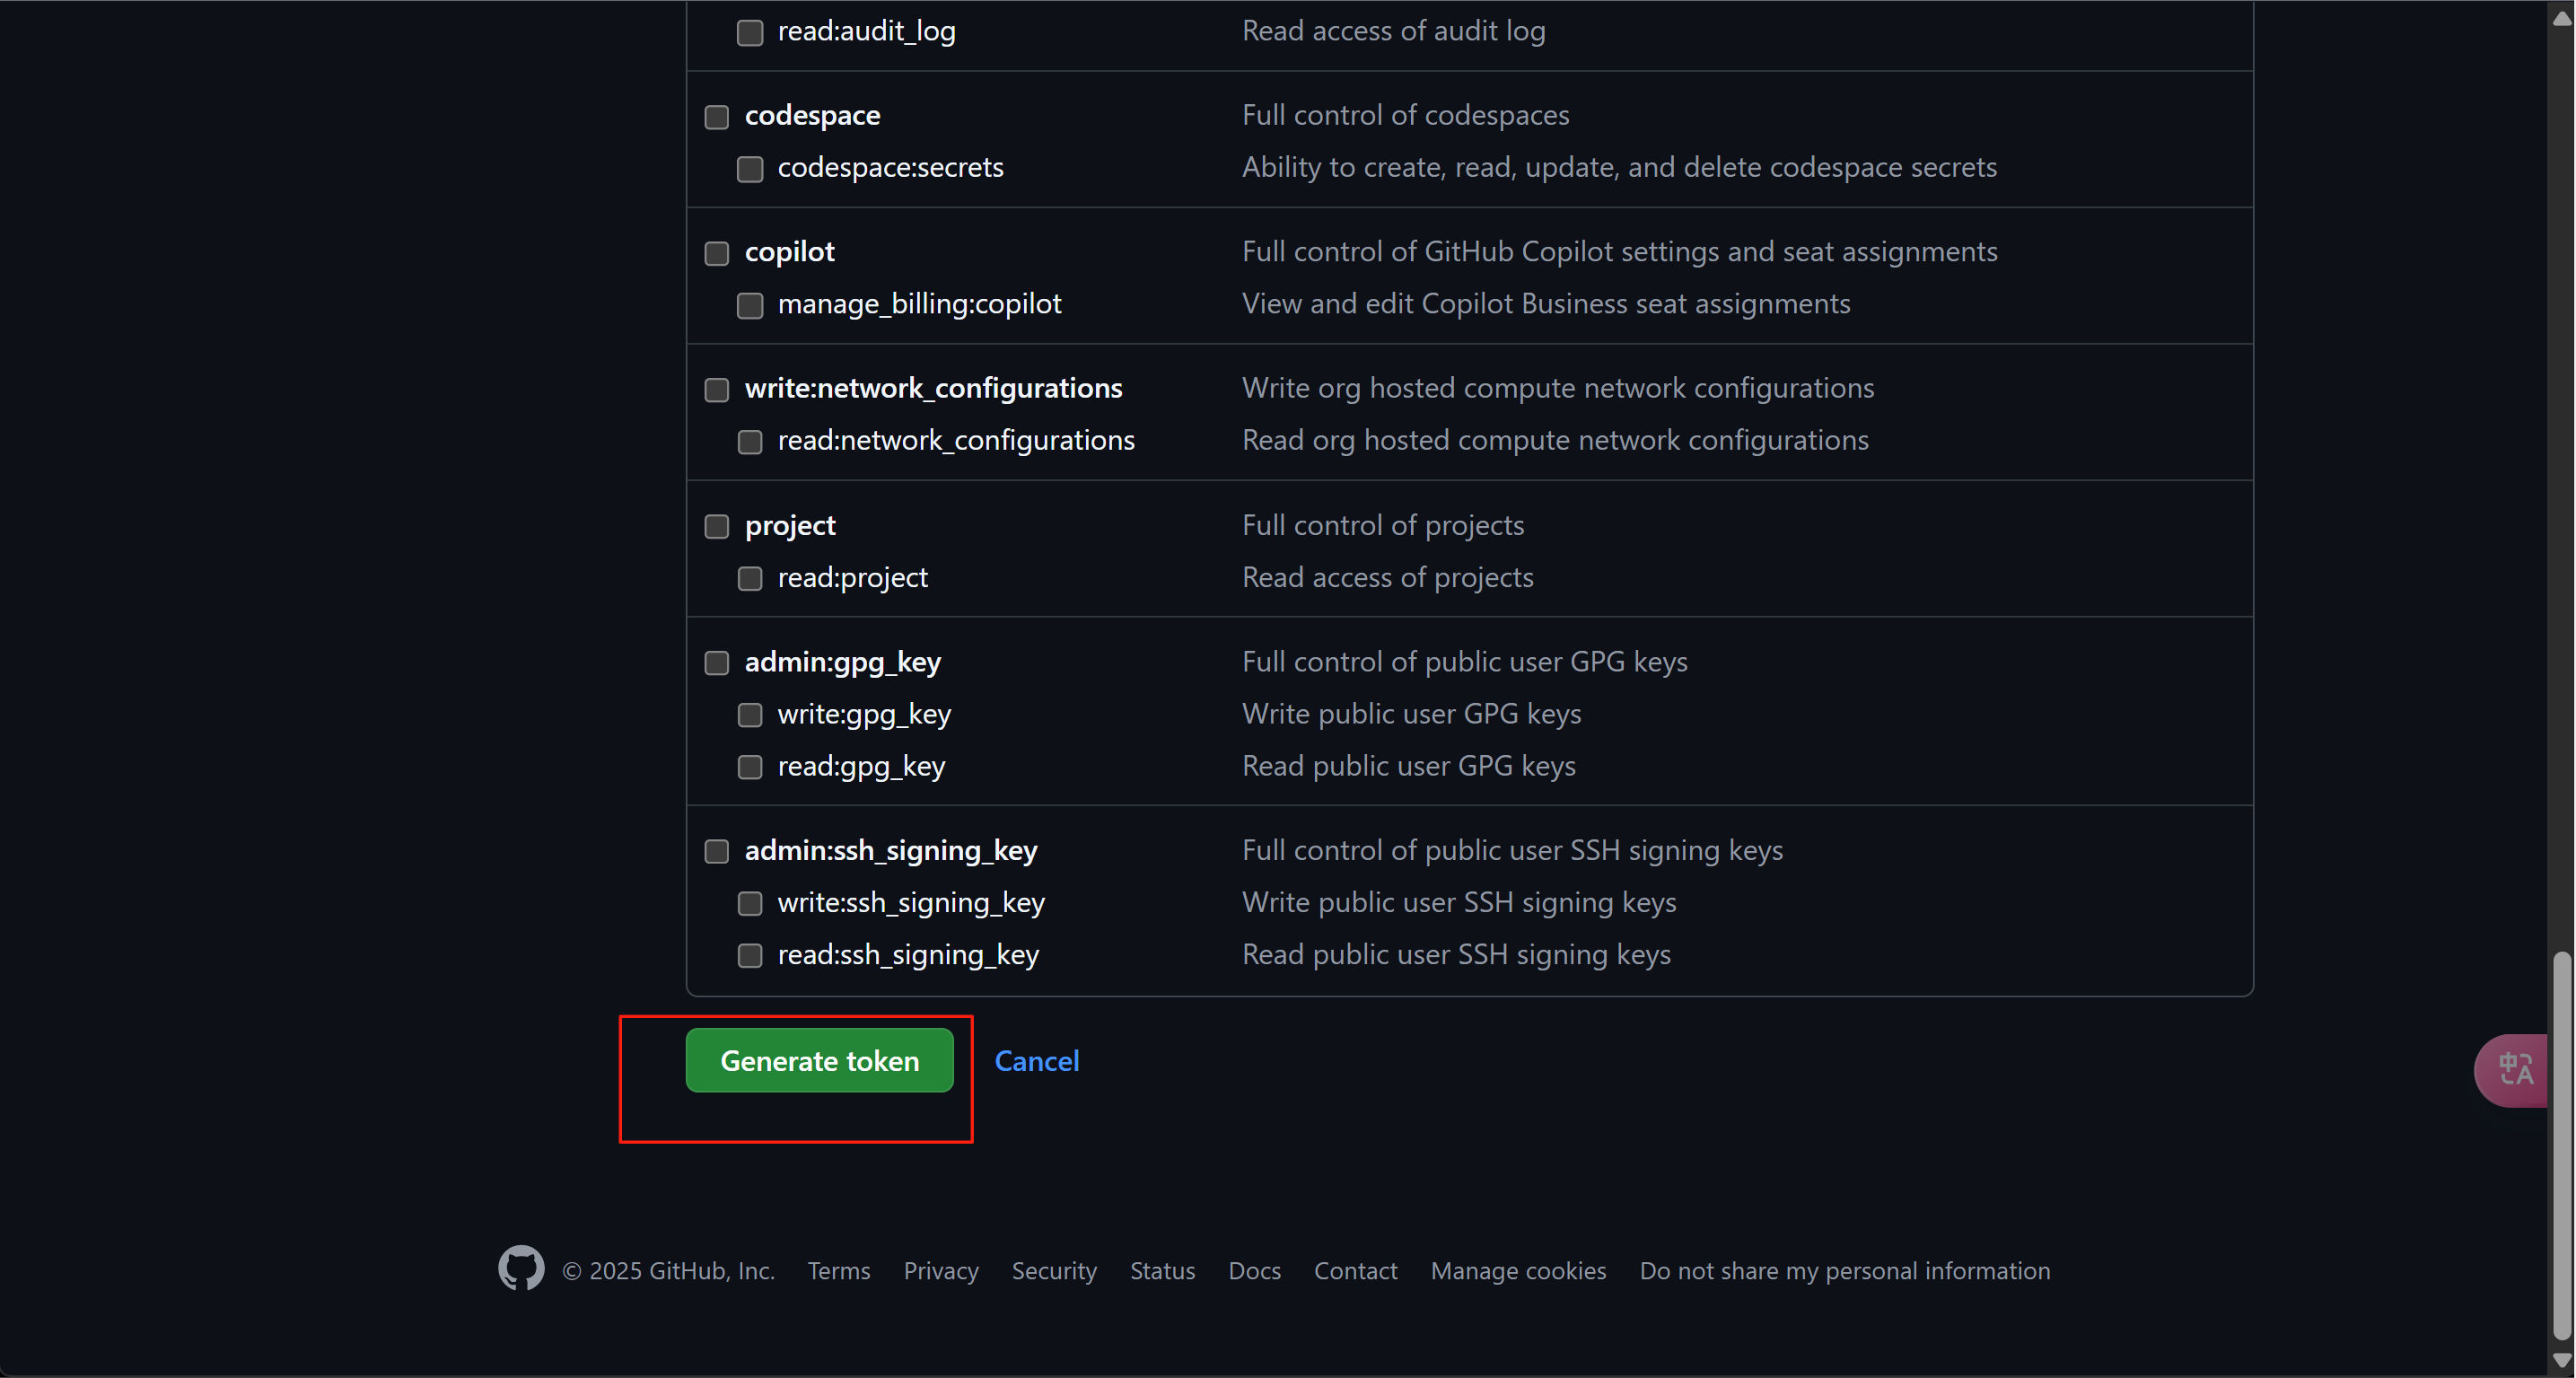2576x1378 pixels.
Task: Enable read:network_configurations access
Action: click(x=750, y=442)
